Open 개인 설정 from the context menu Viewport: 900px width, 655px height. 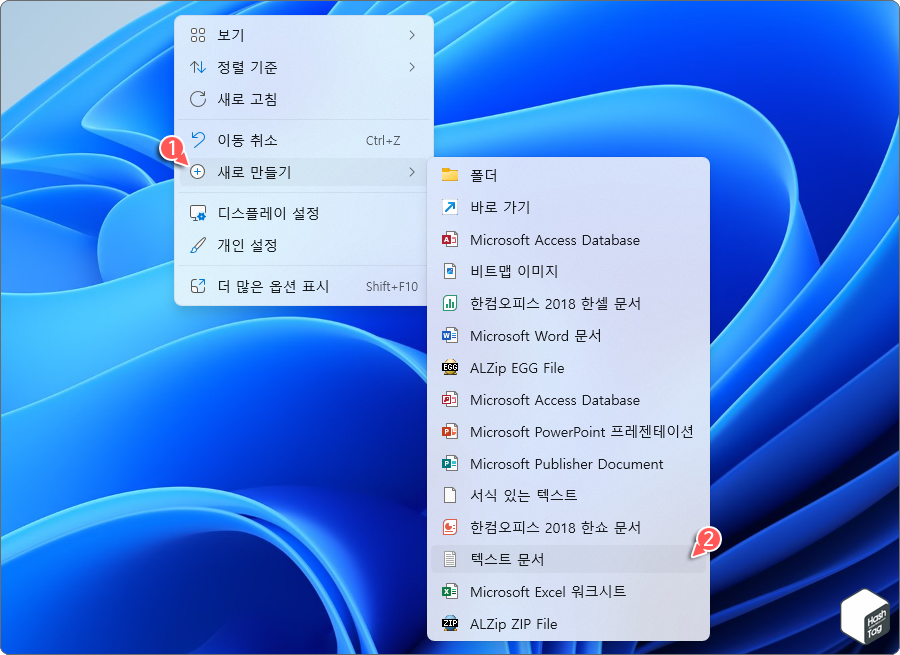click(304, 245)
